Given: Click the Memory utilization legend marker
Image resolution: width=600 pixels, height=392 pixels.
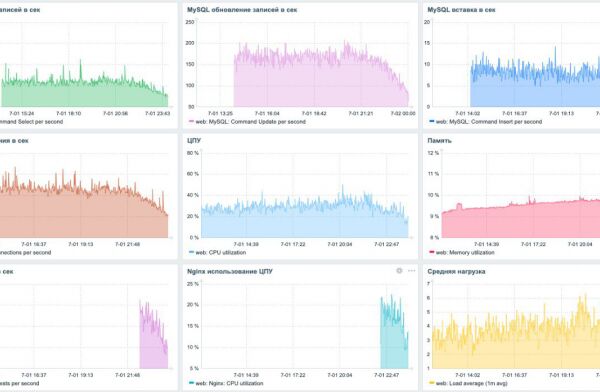Looking at the screenshot, I should coord(432,252).
